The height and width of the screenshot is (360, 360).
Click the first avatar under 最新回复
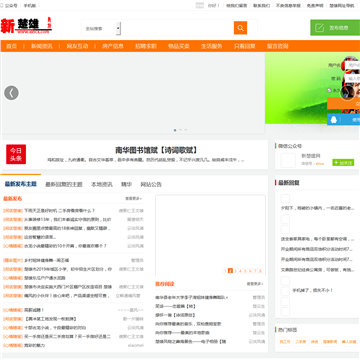coord(285,199)
